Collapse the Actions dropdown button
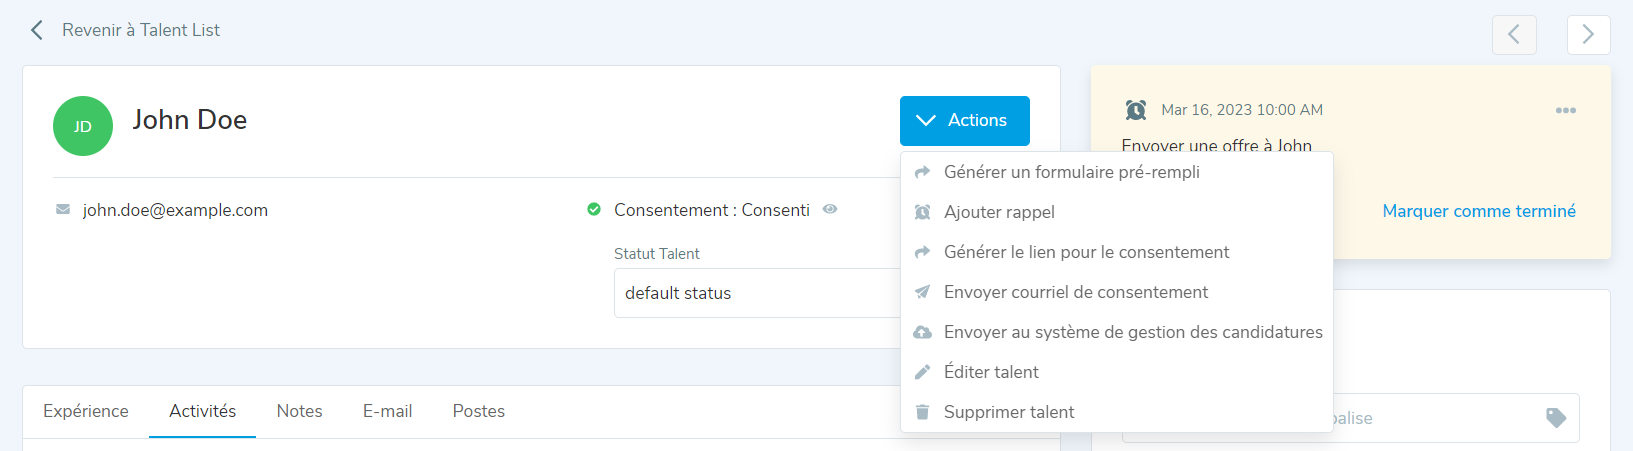The width and height of the screenshot is (1633, 451). [x=964, y=120]
